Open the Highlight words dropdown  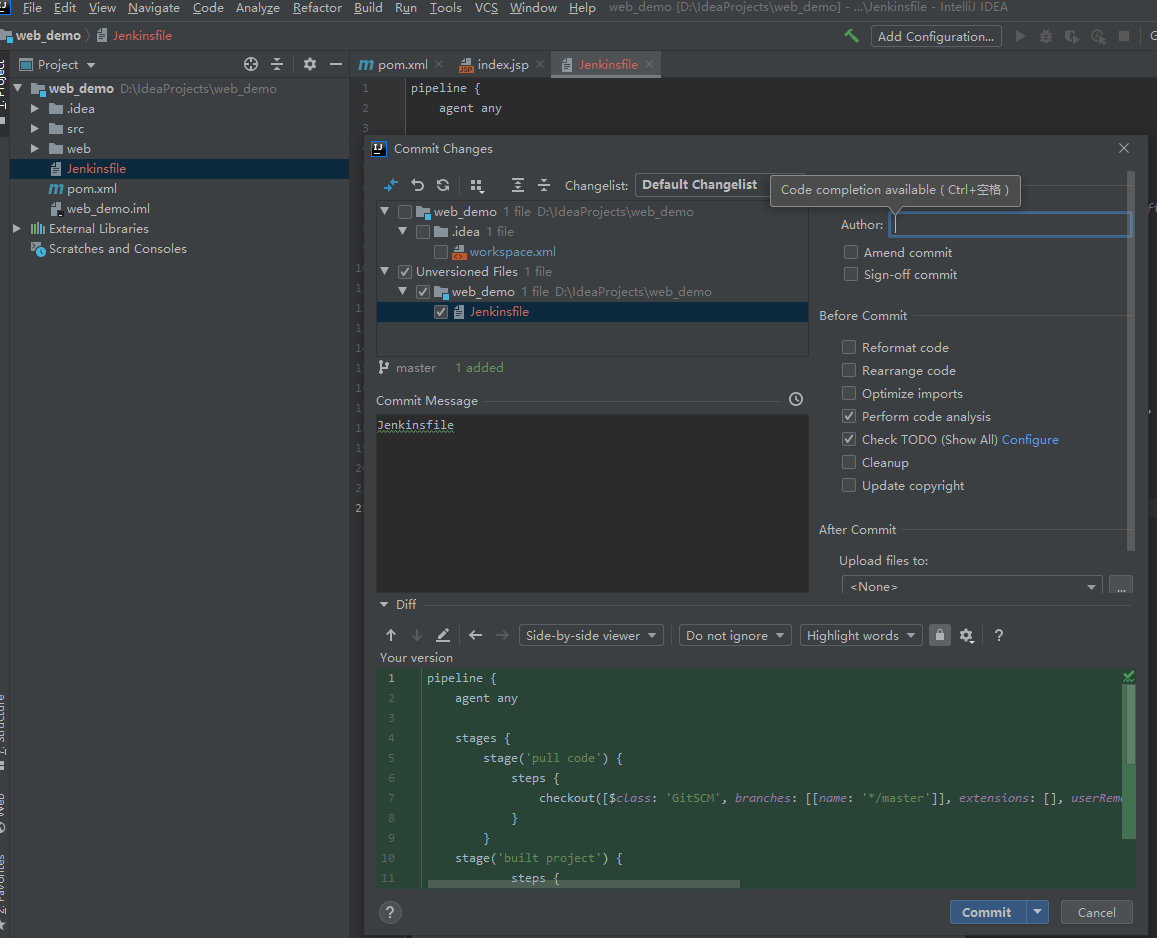861,635
